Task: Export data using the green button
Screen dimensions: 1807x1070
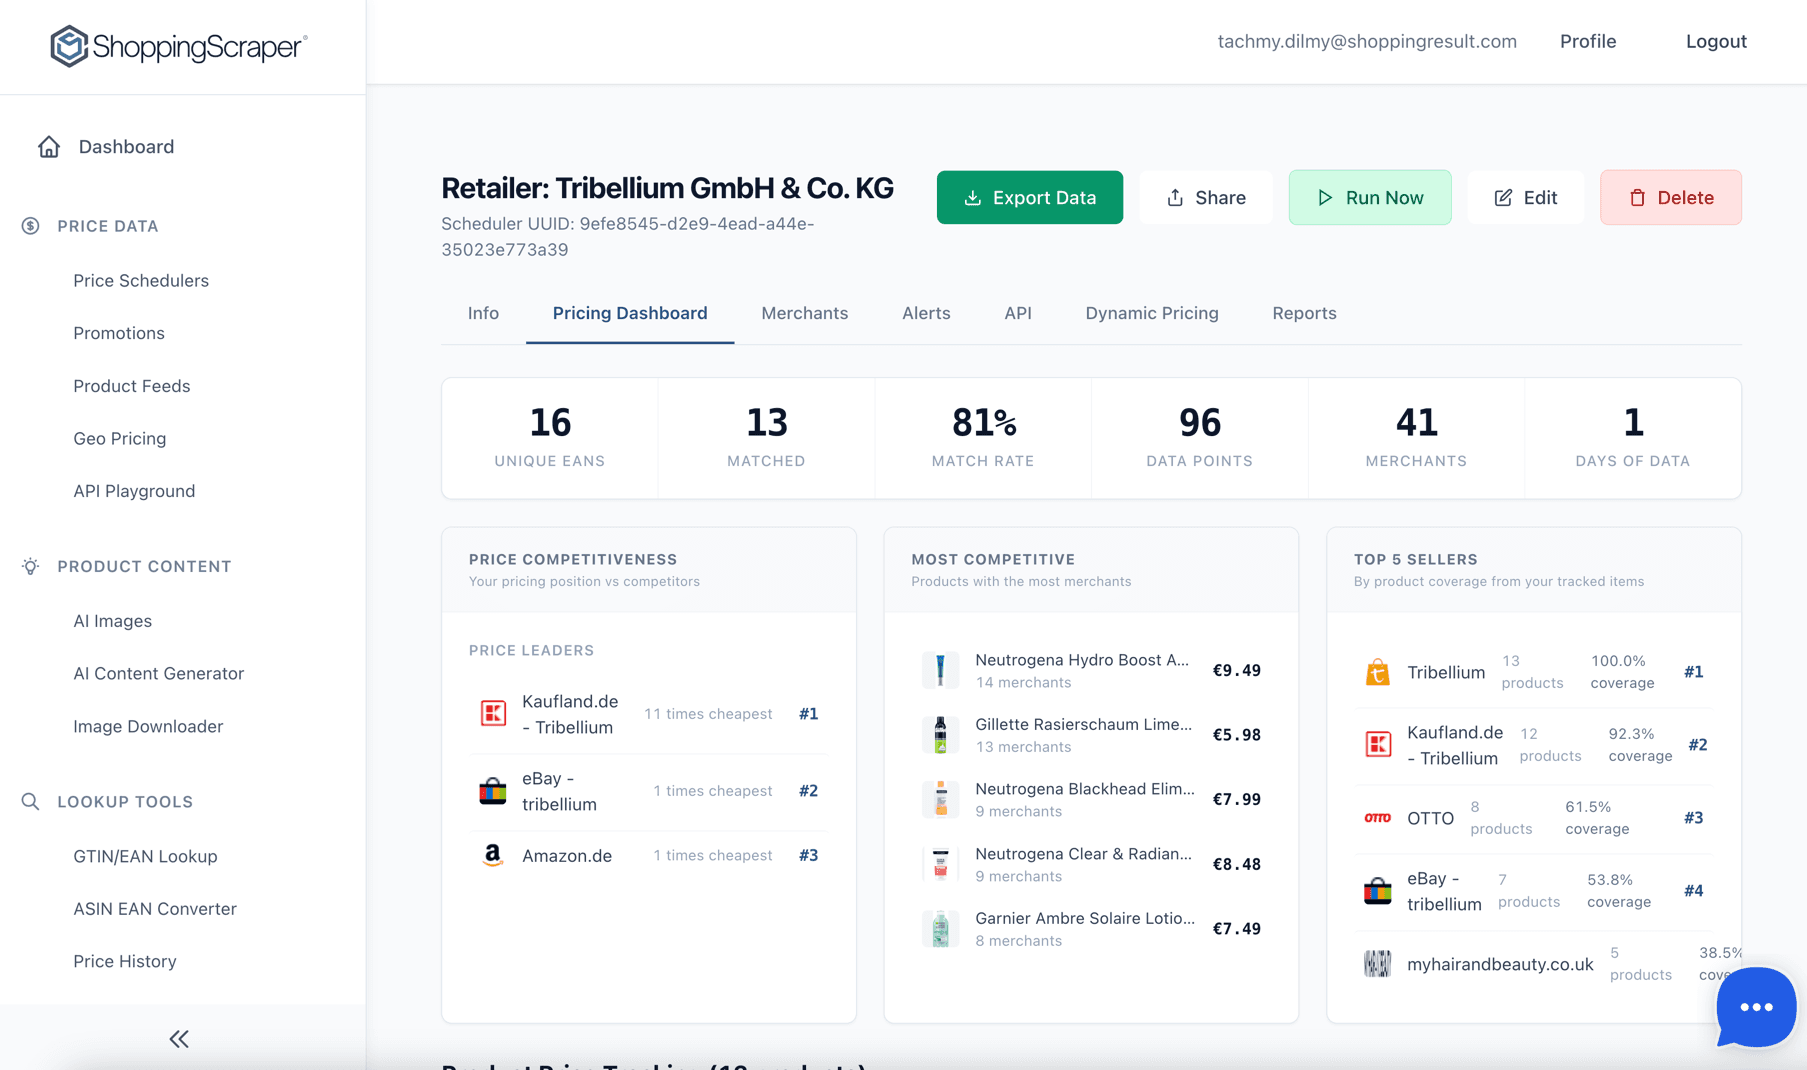Action: click(x=1029, y=197)
